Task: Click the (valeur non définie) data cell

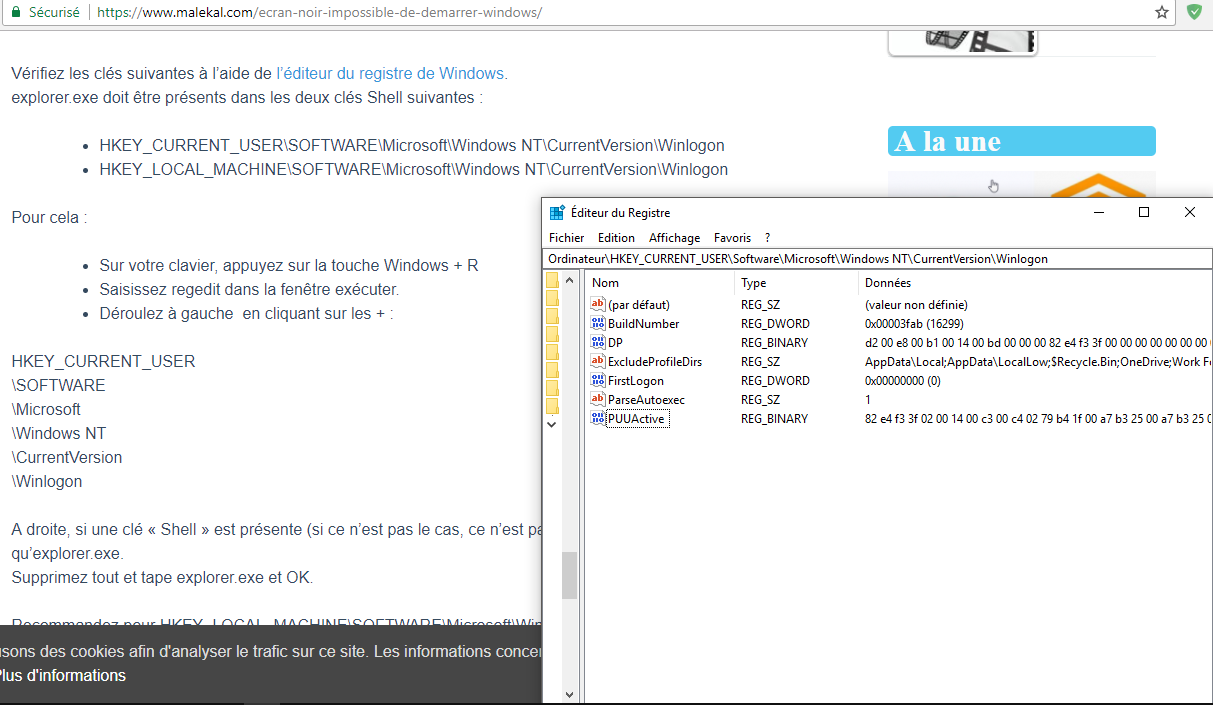Action: pyautogui.click(x=916, y=305)
